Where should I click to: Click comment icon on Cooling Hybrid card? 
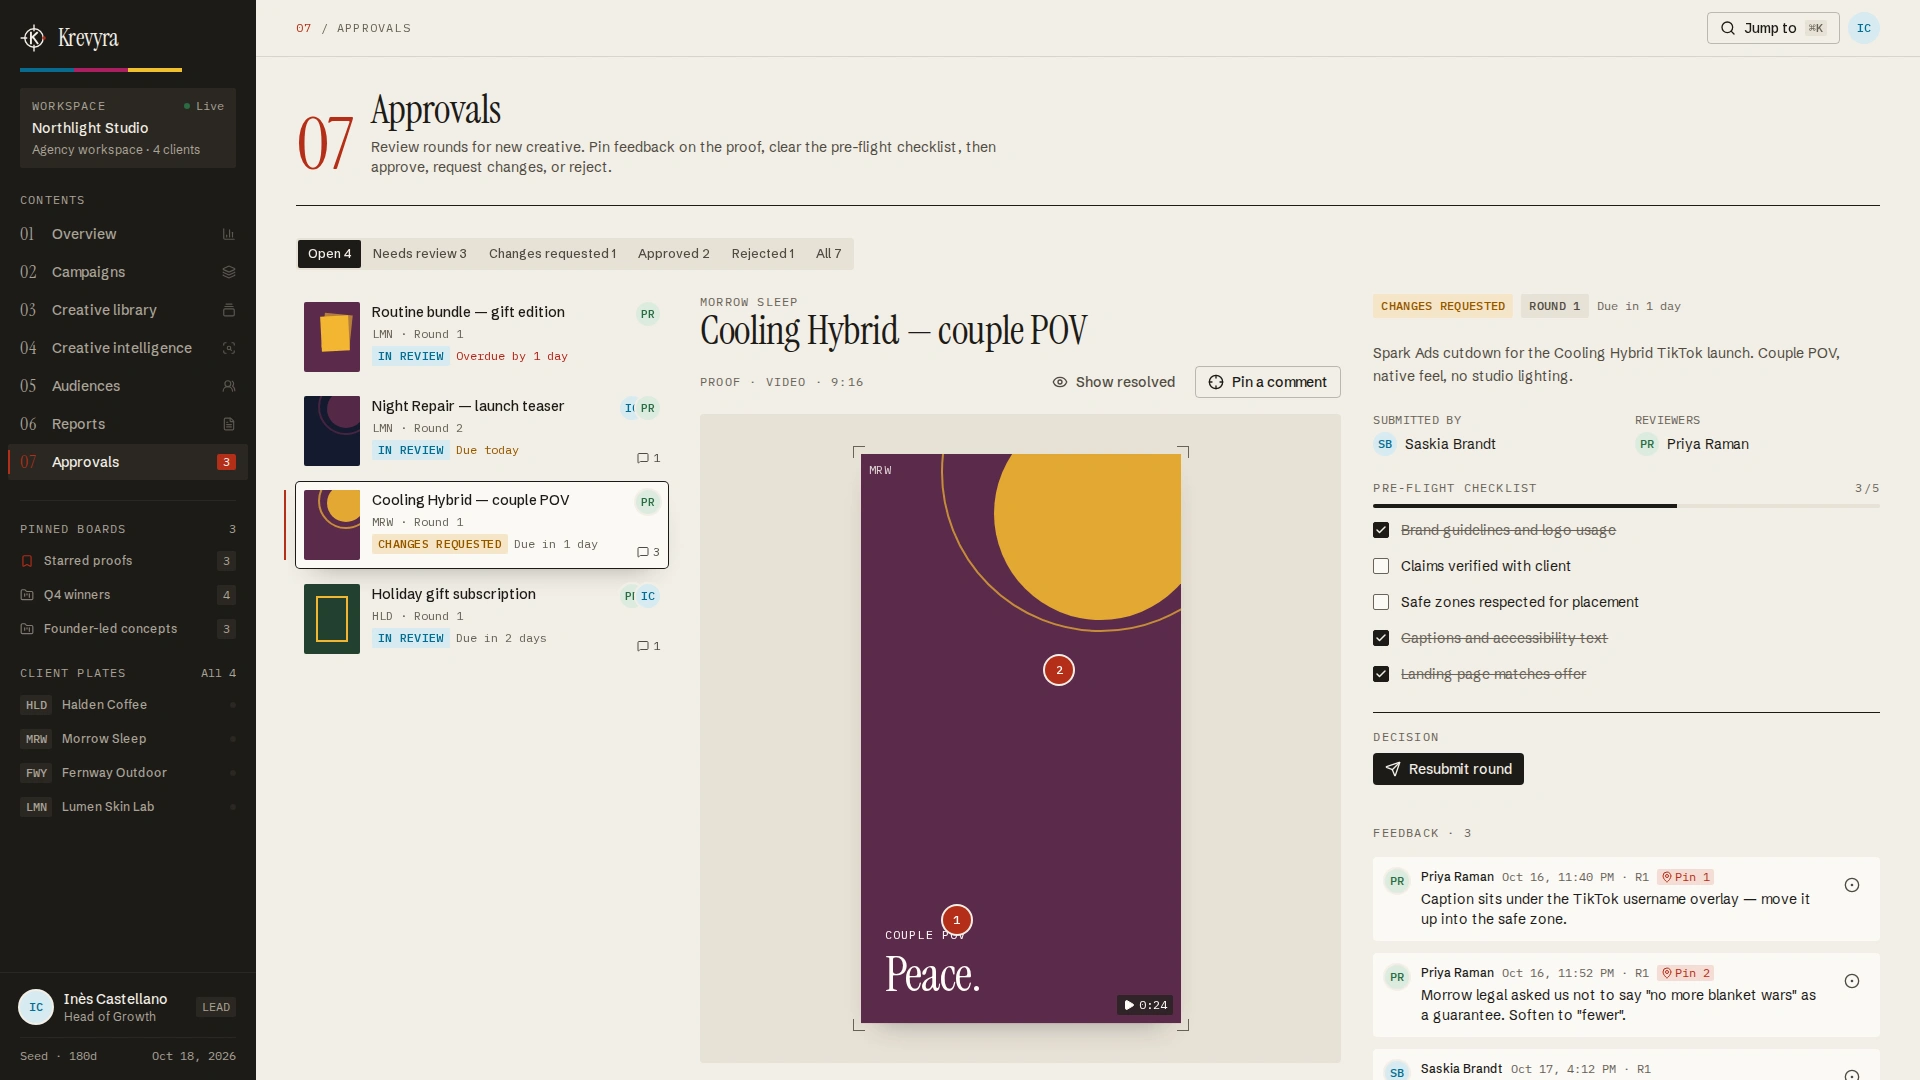[x=643, y=552]
